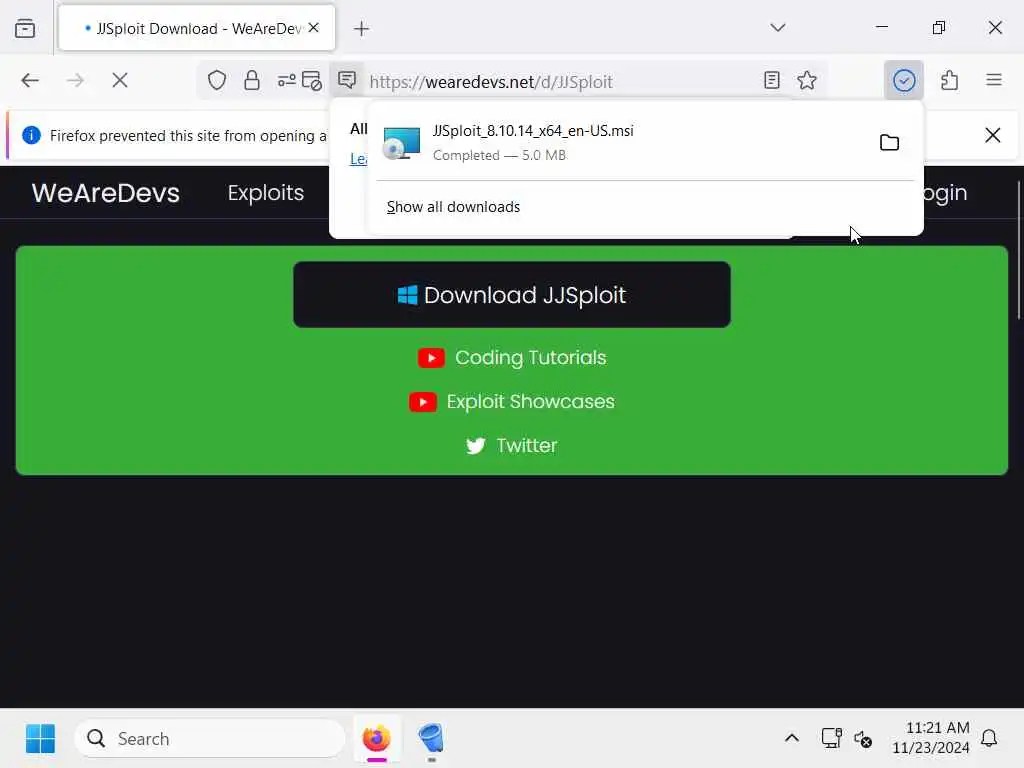Open Firefox View from tab bar icon
The height and width of the screenshot is (768, 1024).
point(25,28)
